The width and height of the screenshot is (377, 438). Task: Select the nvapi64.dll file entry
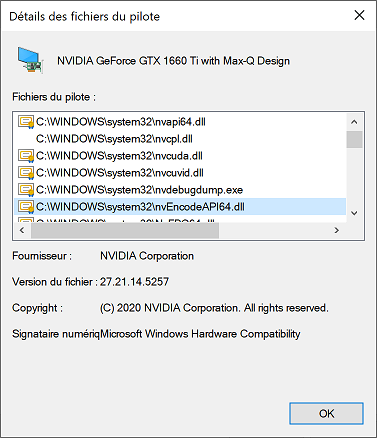(x=121, y=122)
